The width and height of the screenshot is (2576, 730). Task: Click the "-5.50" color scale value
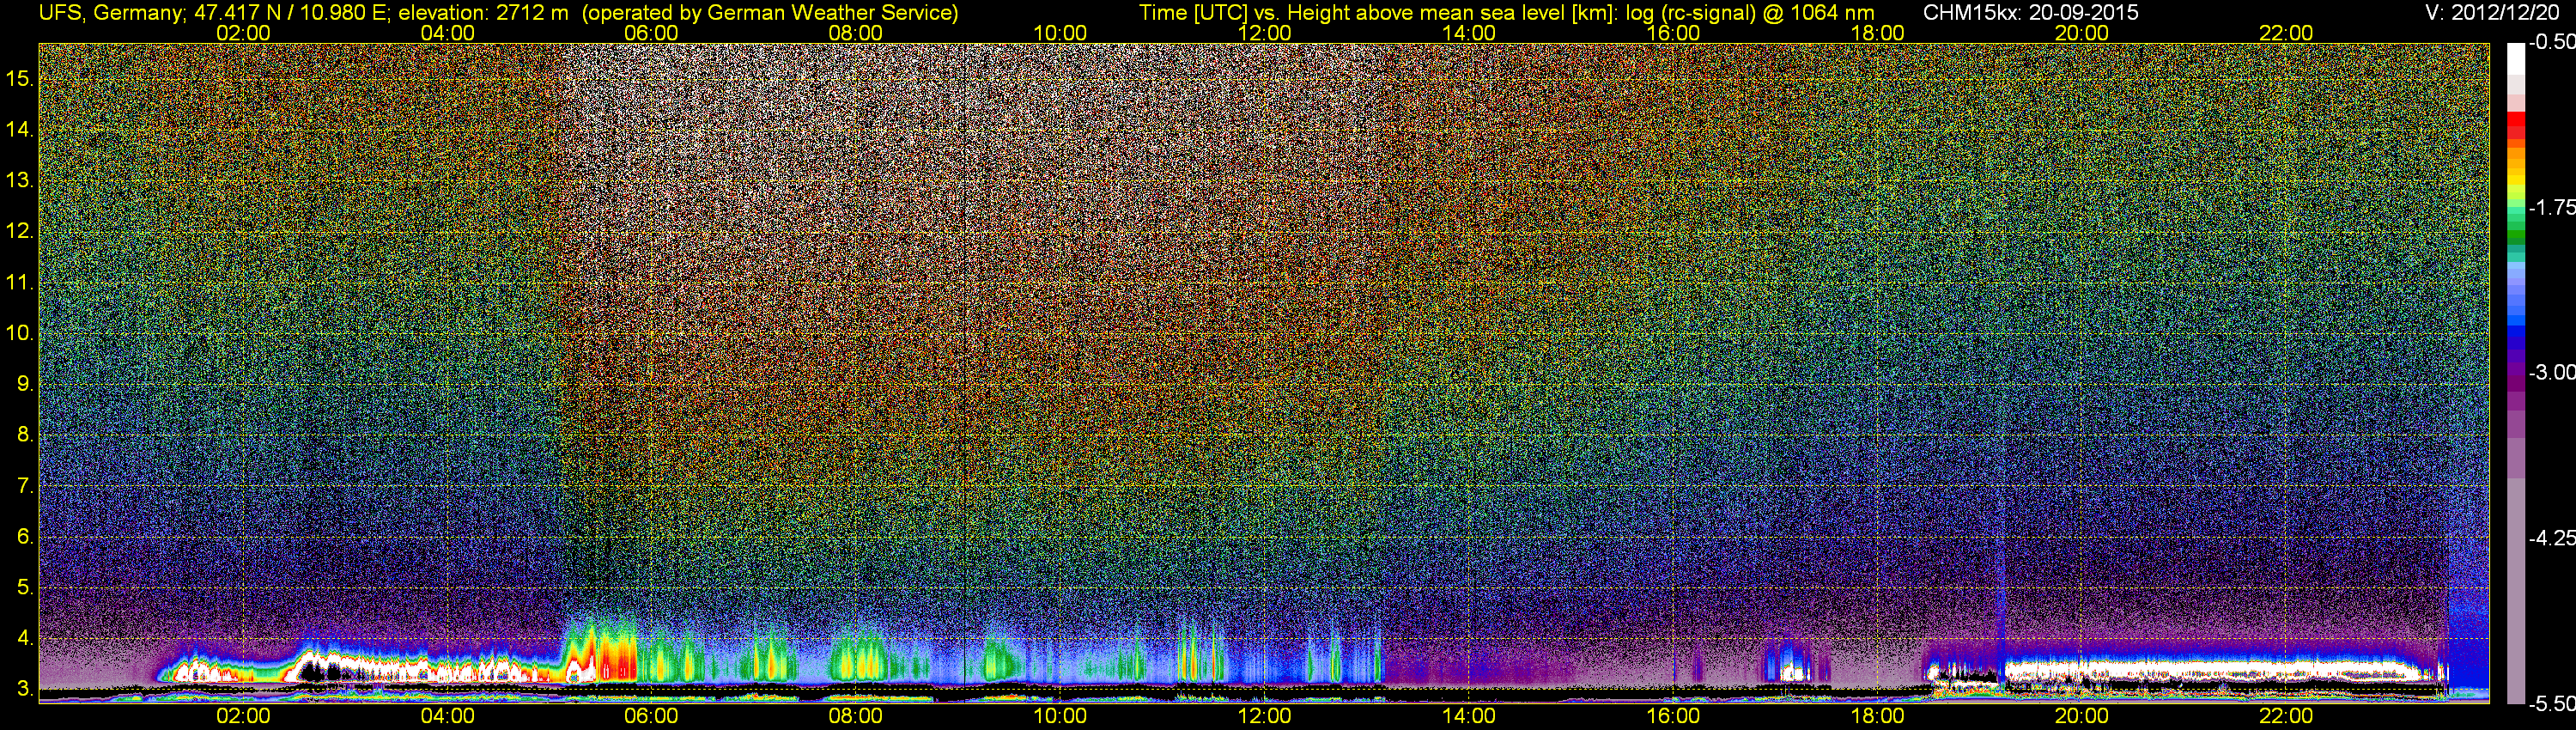point(2551,703)
